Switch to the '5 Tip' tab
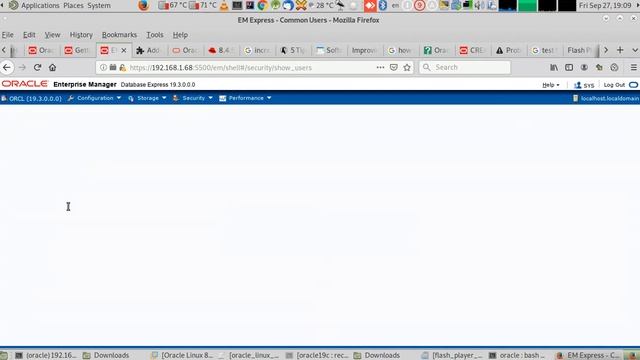The width and height of the screenshot is (640, 360). [x=293, y=50]
